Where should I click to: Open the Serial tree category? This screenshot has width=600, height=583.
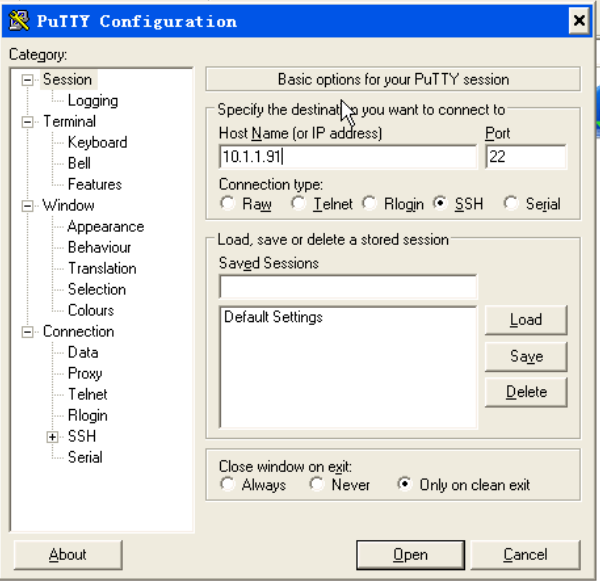pos(85,458)
